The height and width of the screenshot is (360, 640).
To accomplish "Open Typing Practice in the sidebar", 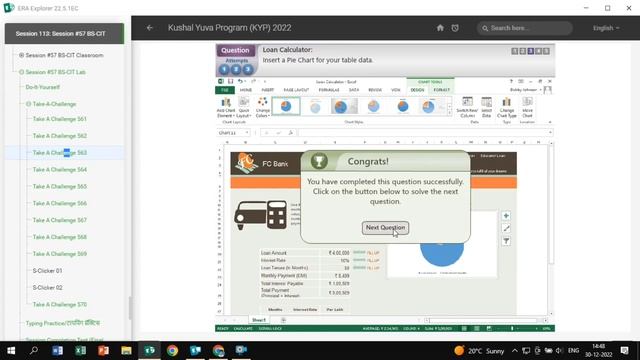I will [62, 323].
